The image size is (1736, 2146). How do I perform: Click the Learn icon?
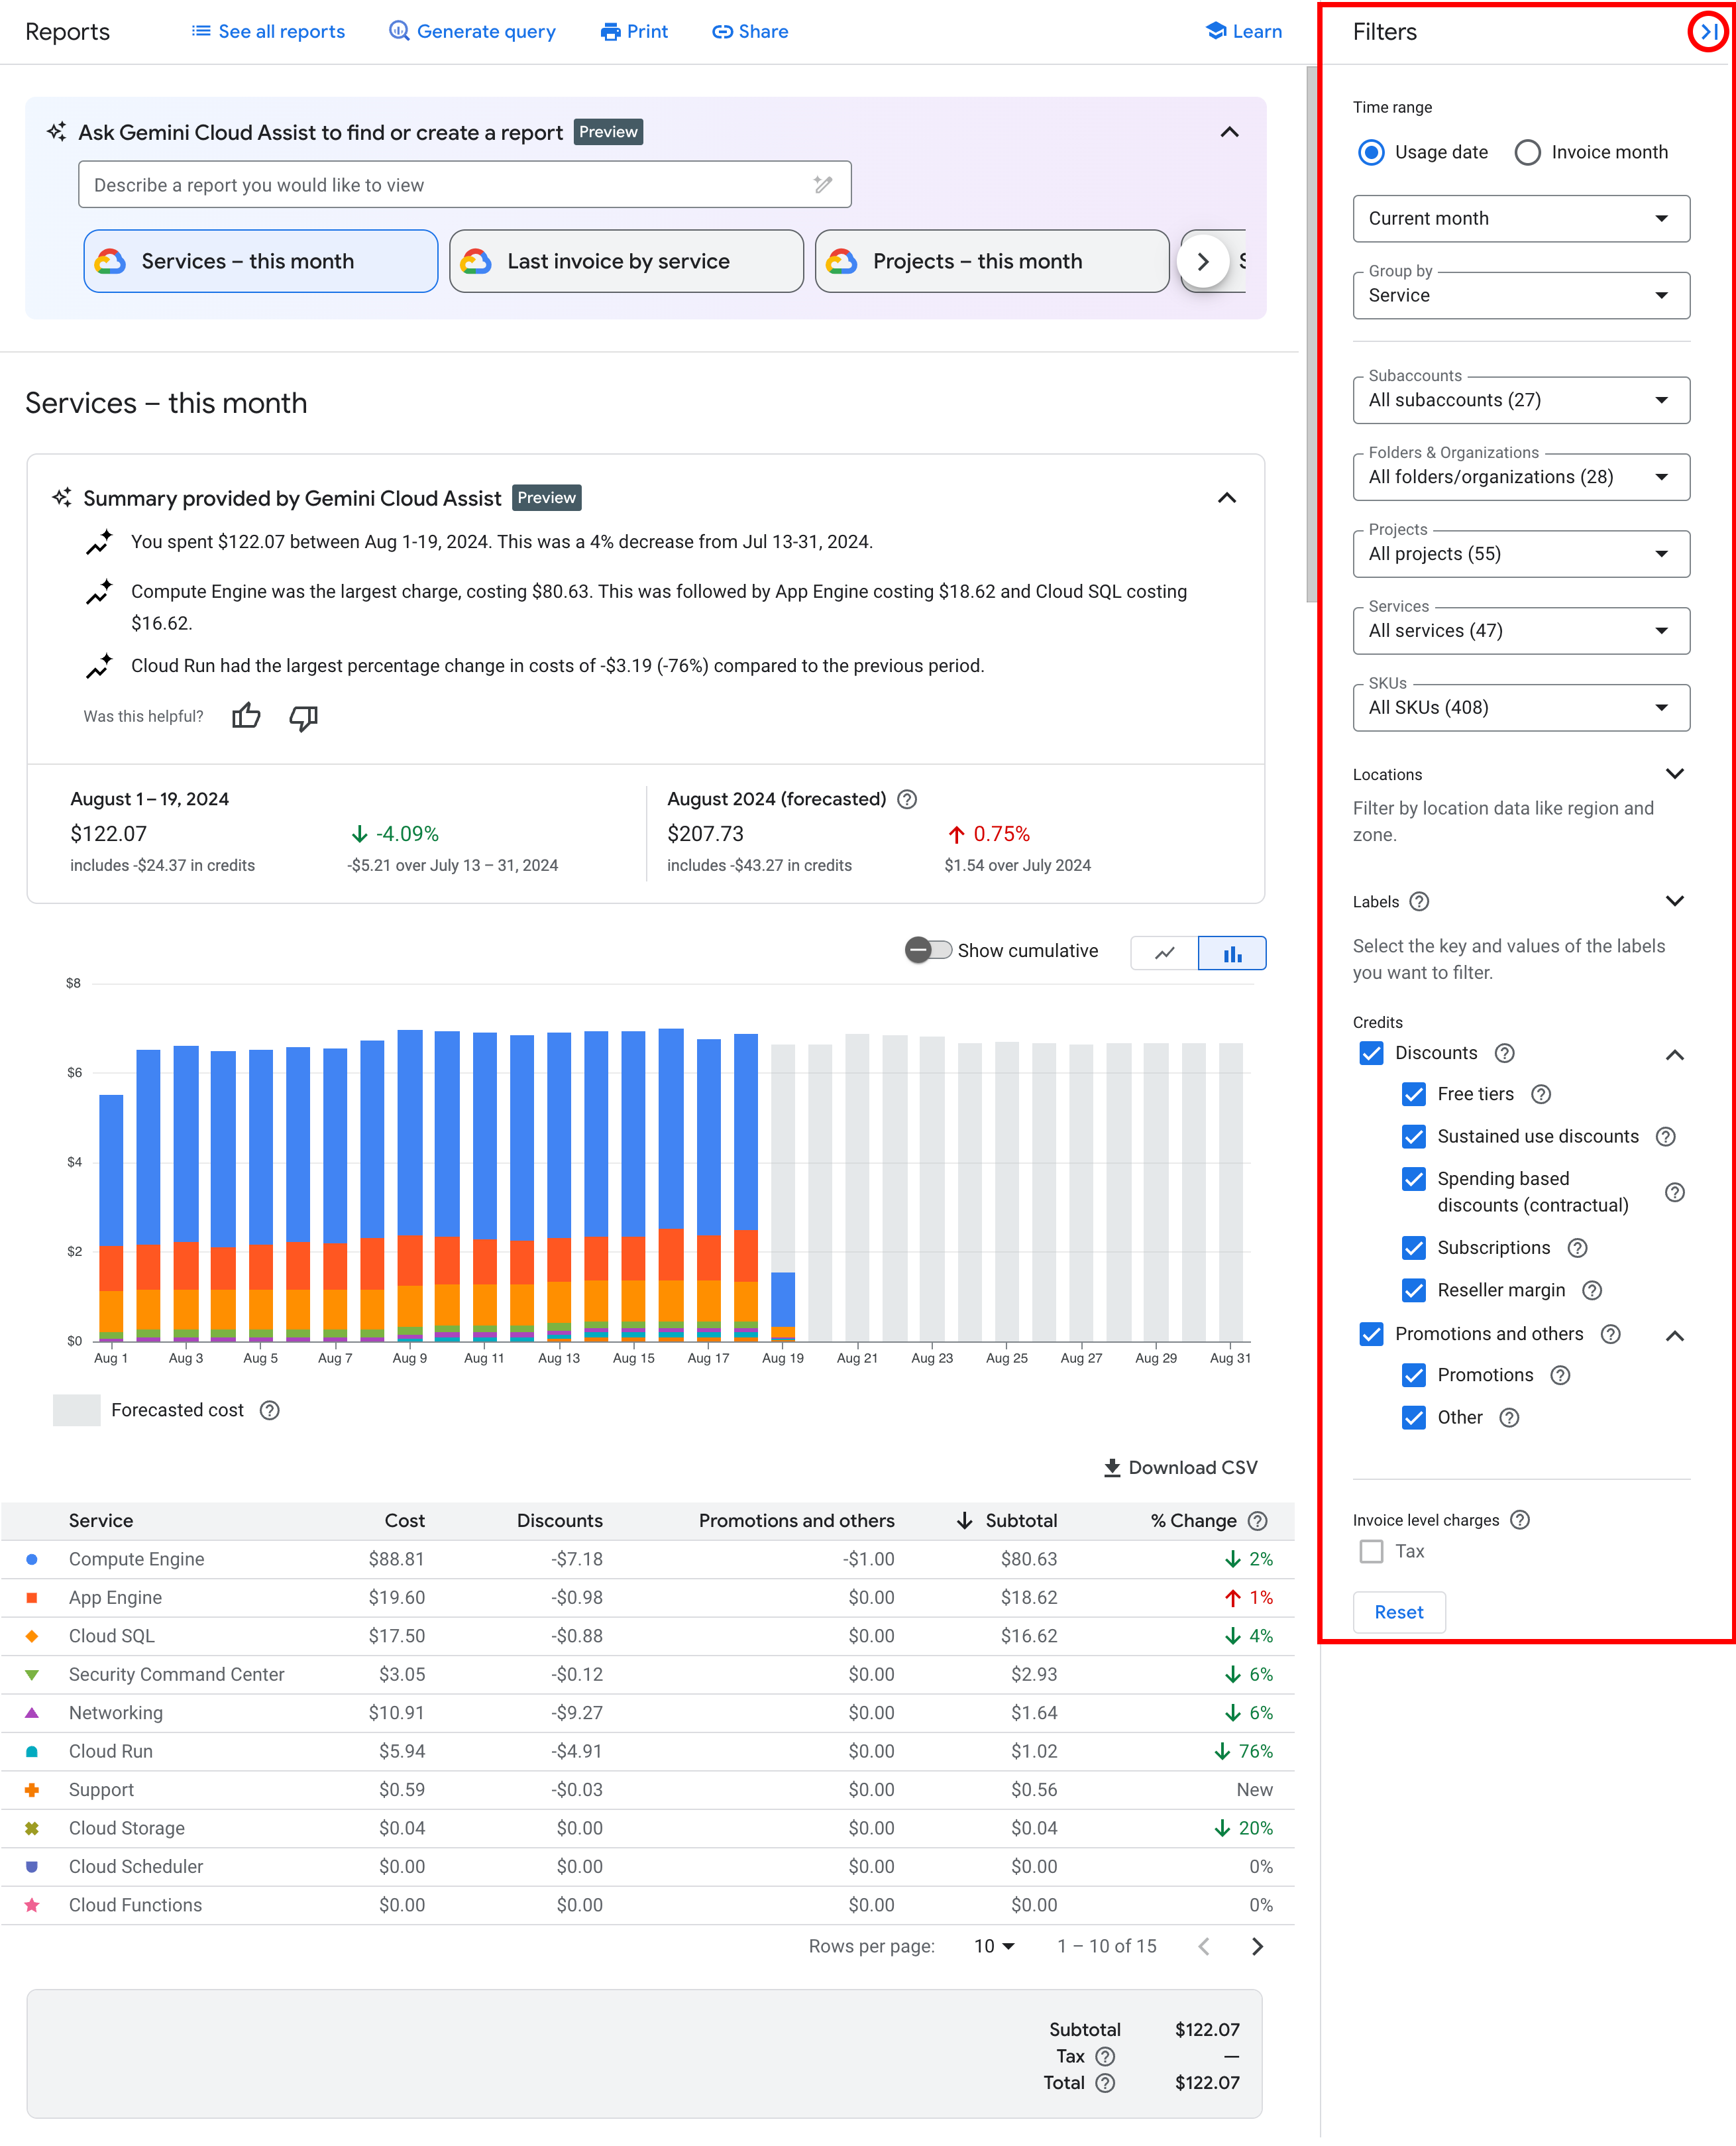click(1212, 30)
